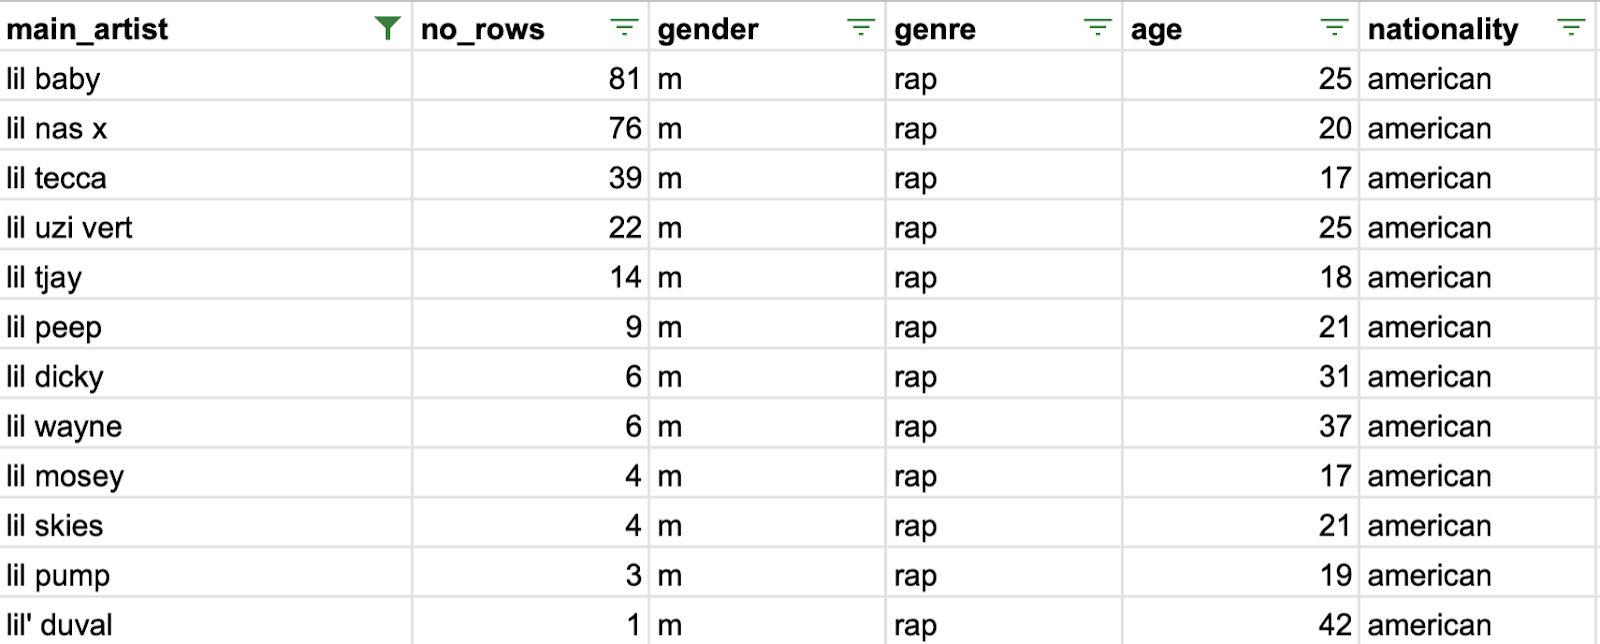
Task: Open the nationality column filter icon
Action: pyautogui.click(x=1571, y=28)
